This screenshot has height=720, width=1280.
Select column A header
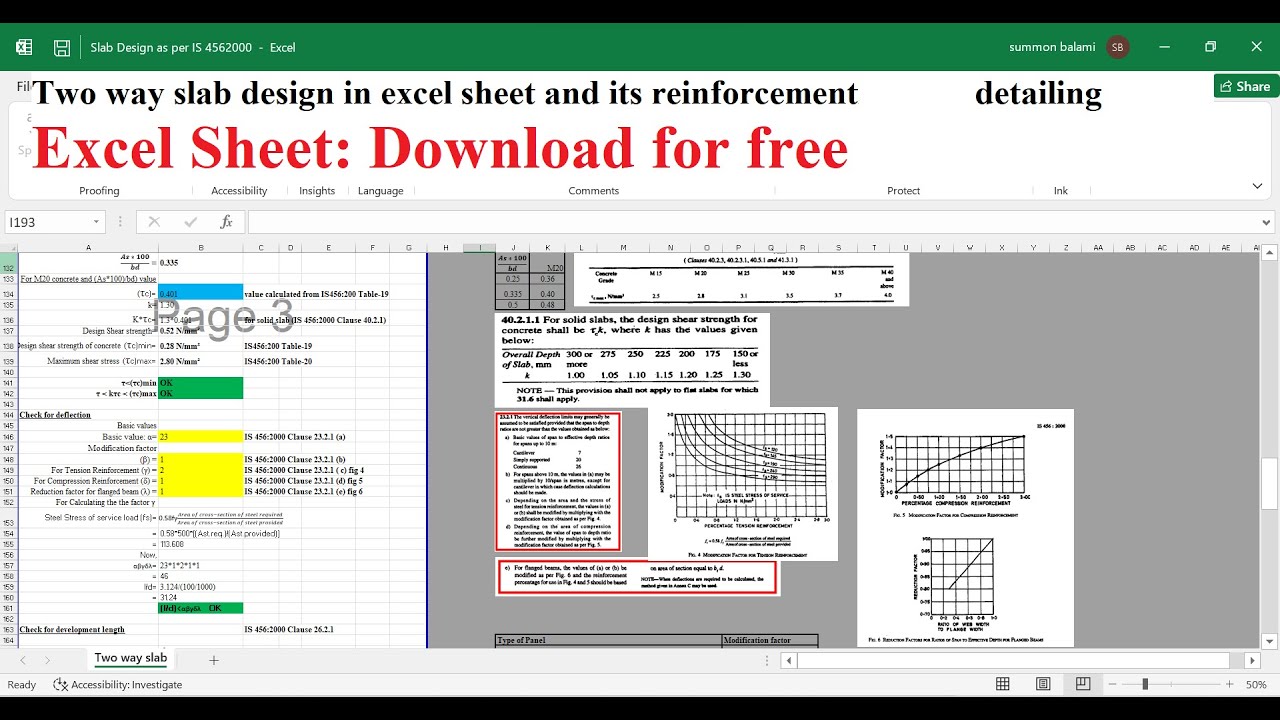click(x=88, y=247)
